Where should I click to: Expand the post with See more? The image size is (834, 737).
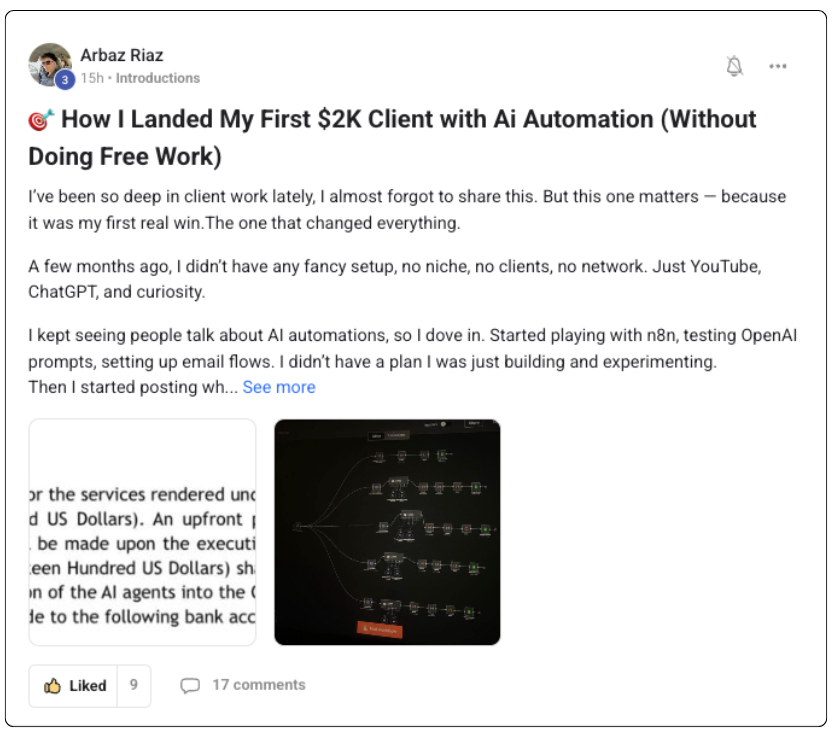click(x=279, y=387)
